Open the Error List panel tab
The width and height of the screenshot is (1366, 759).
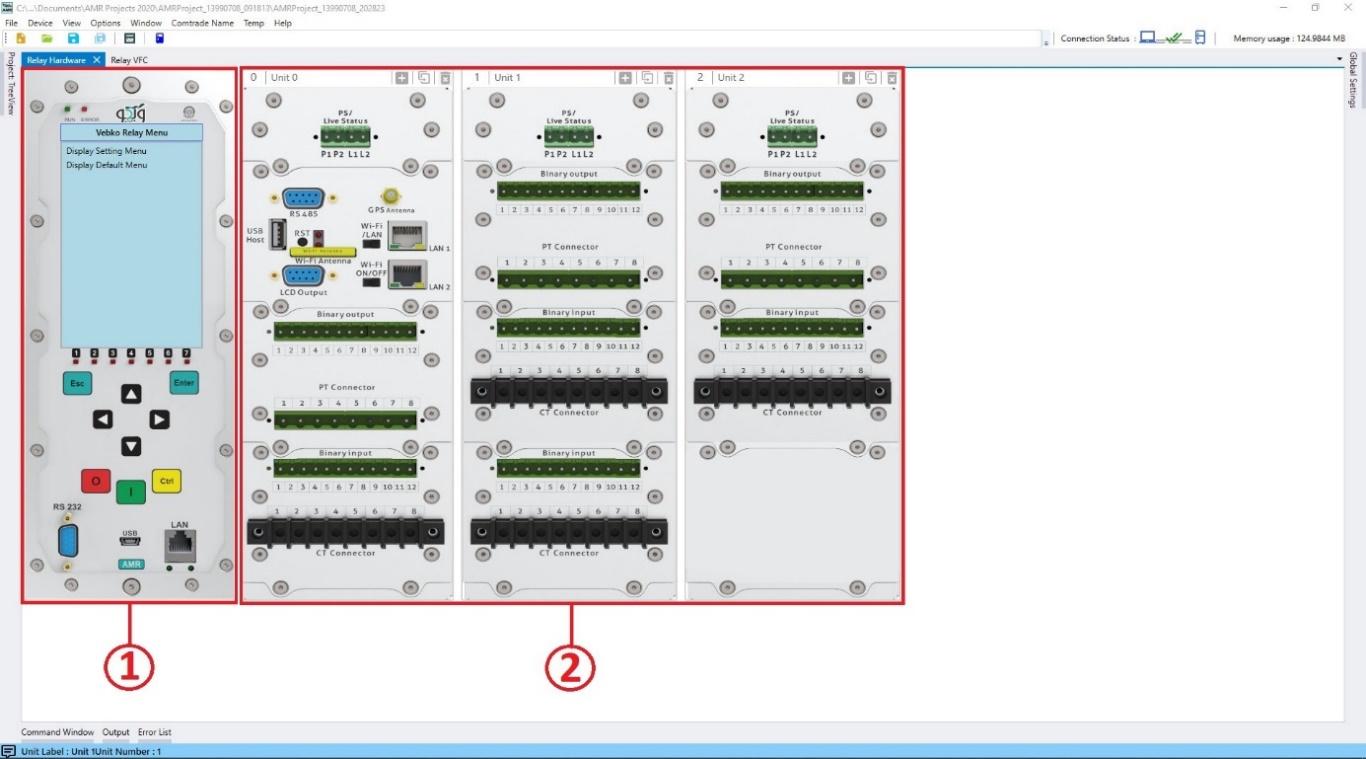[154, 732]
